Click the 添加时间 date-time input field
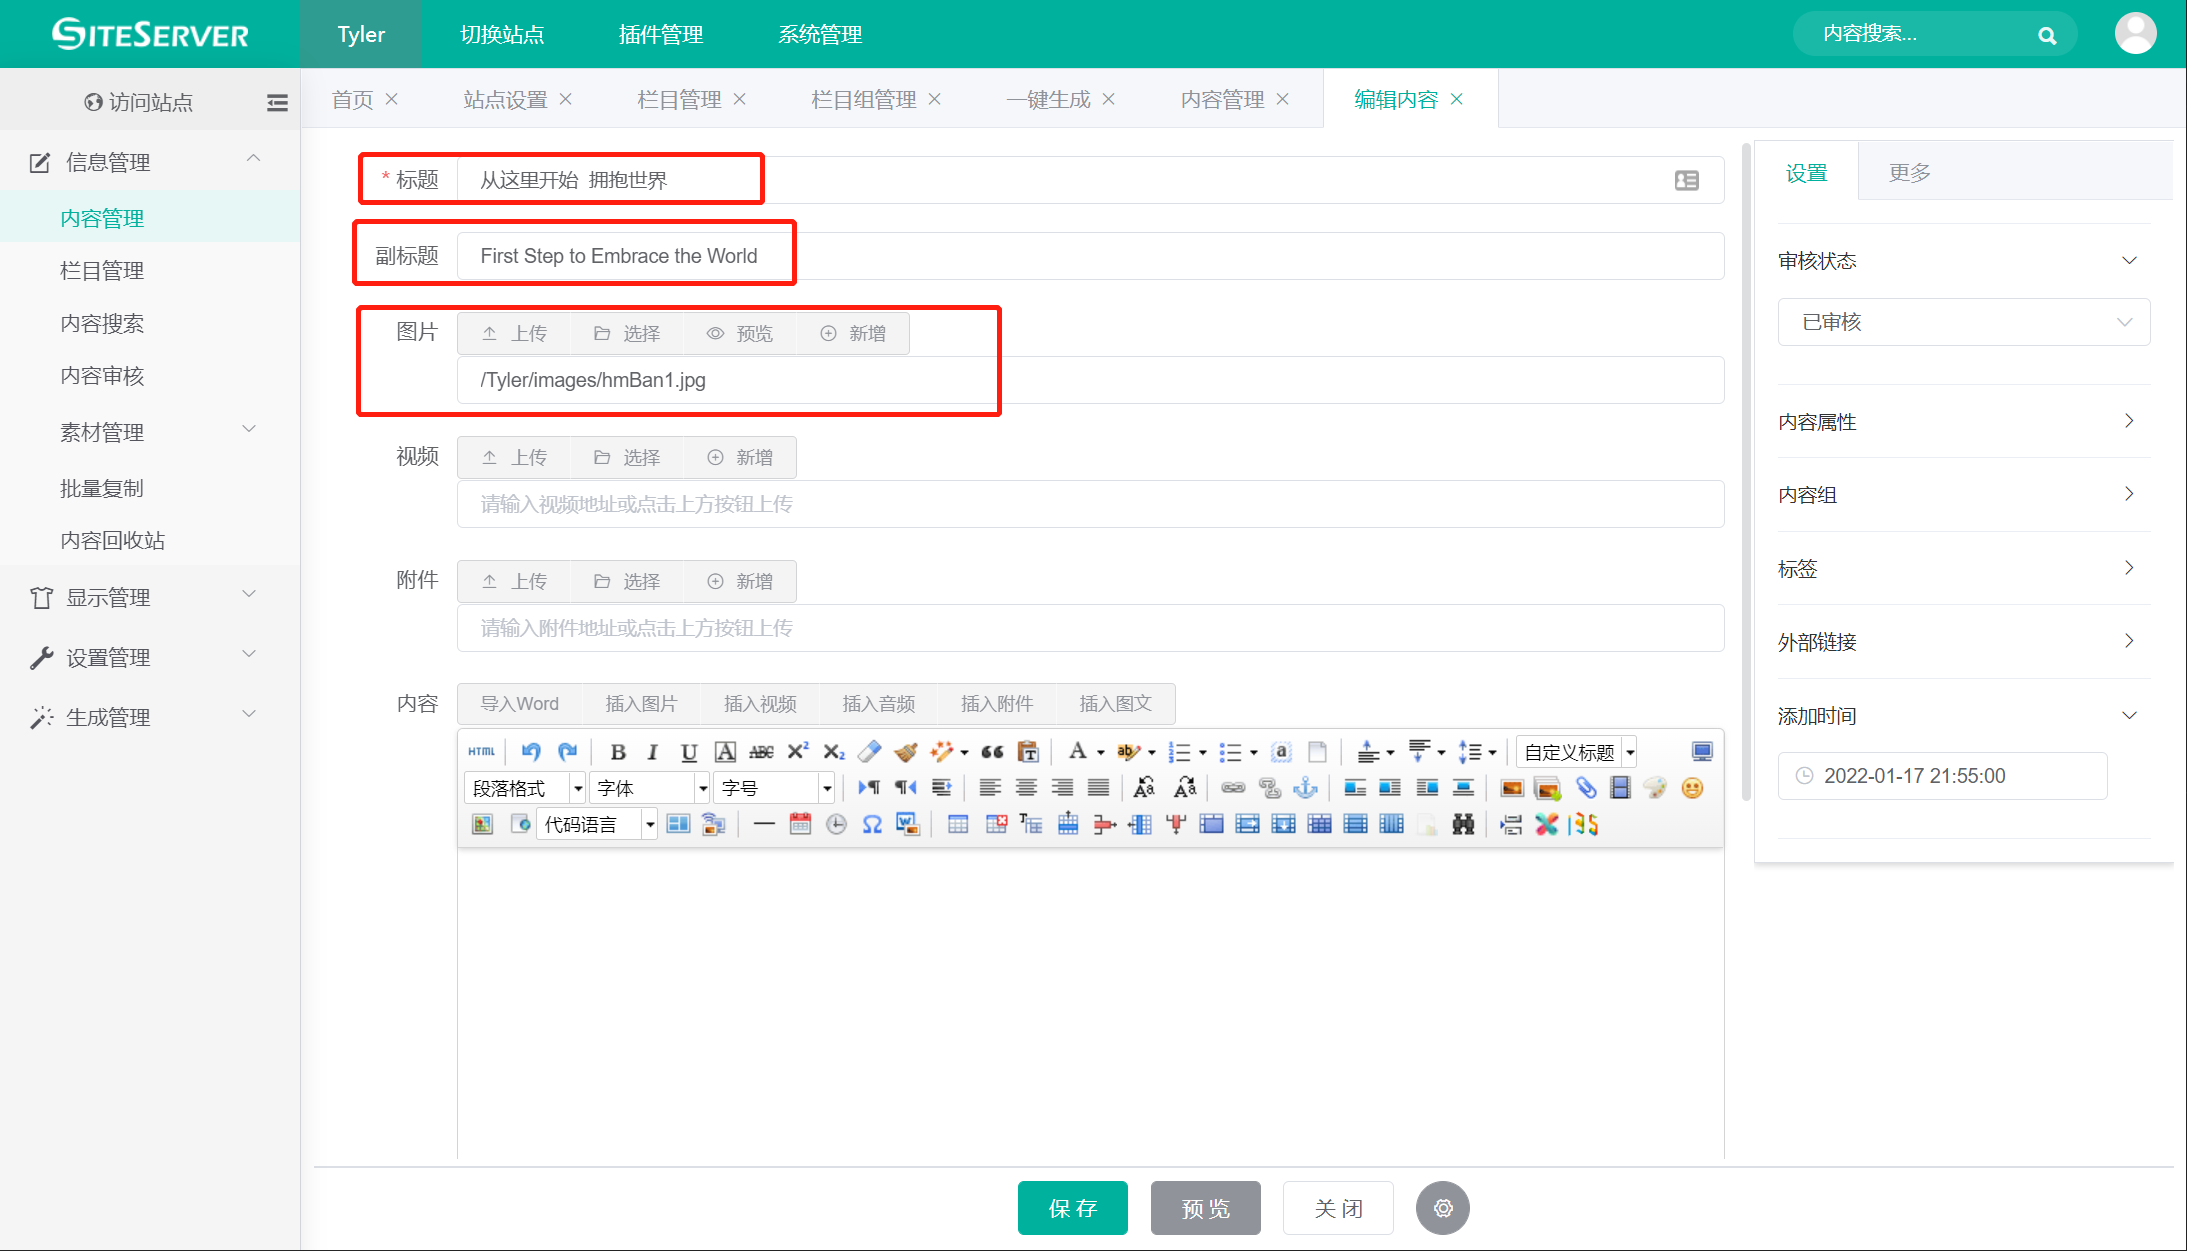This screenshot has width=2187, height=1251. (1941, 776)
